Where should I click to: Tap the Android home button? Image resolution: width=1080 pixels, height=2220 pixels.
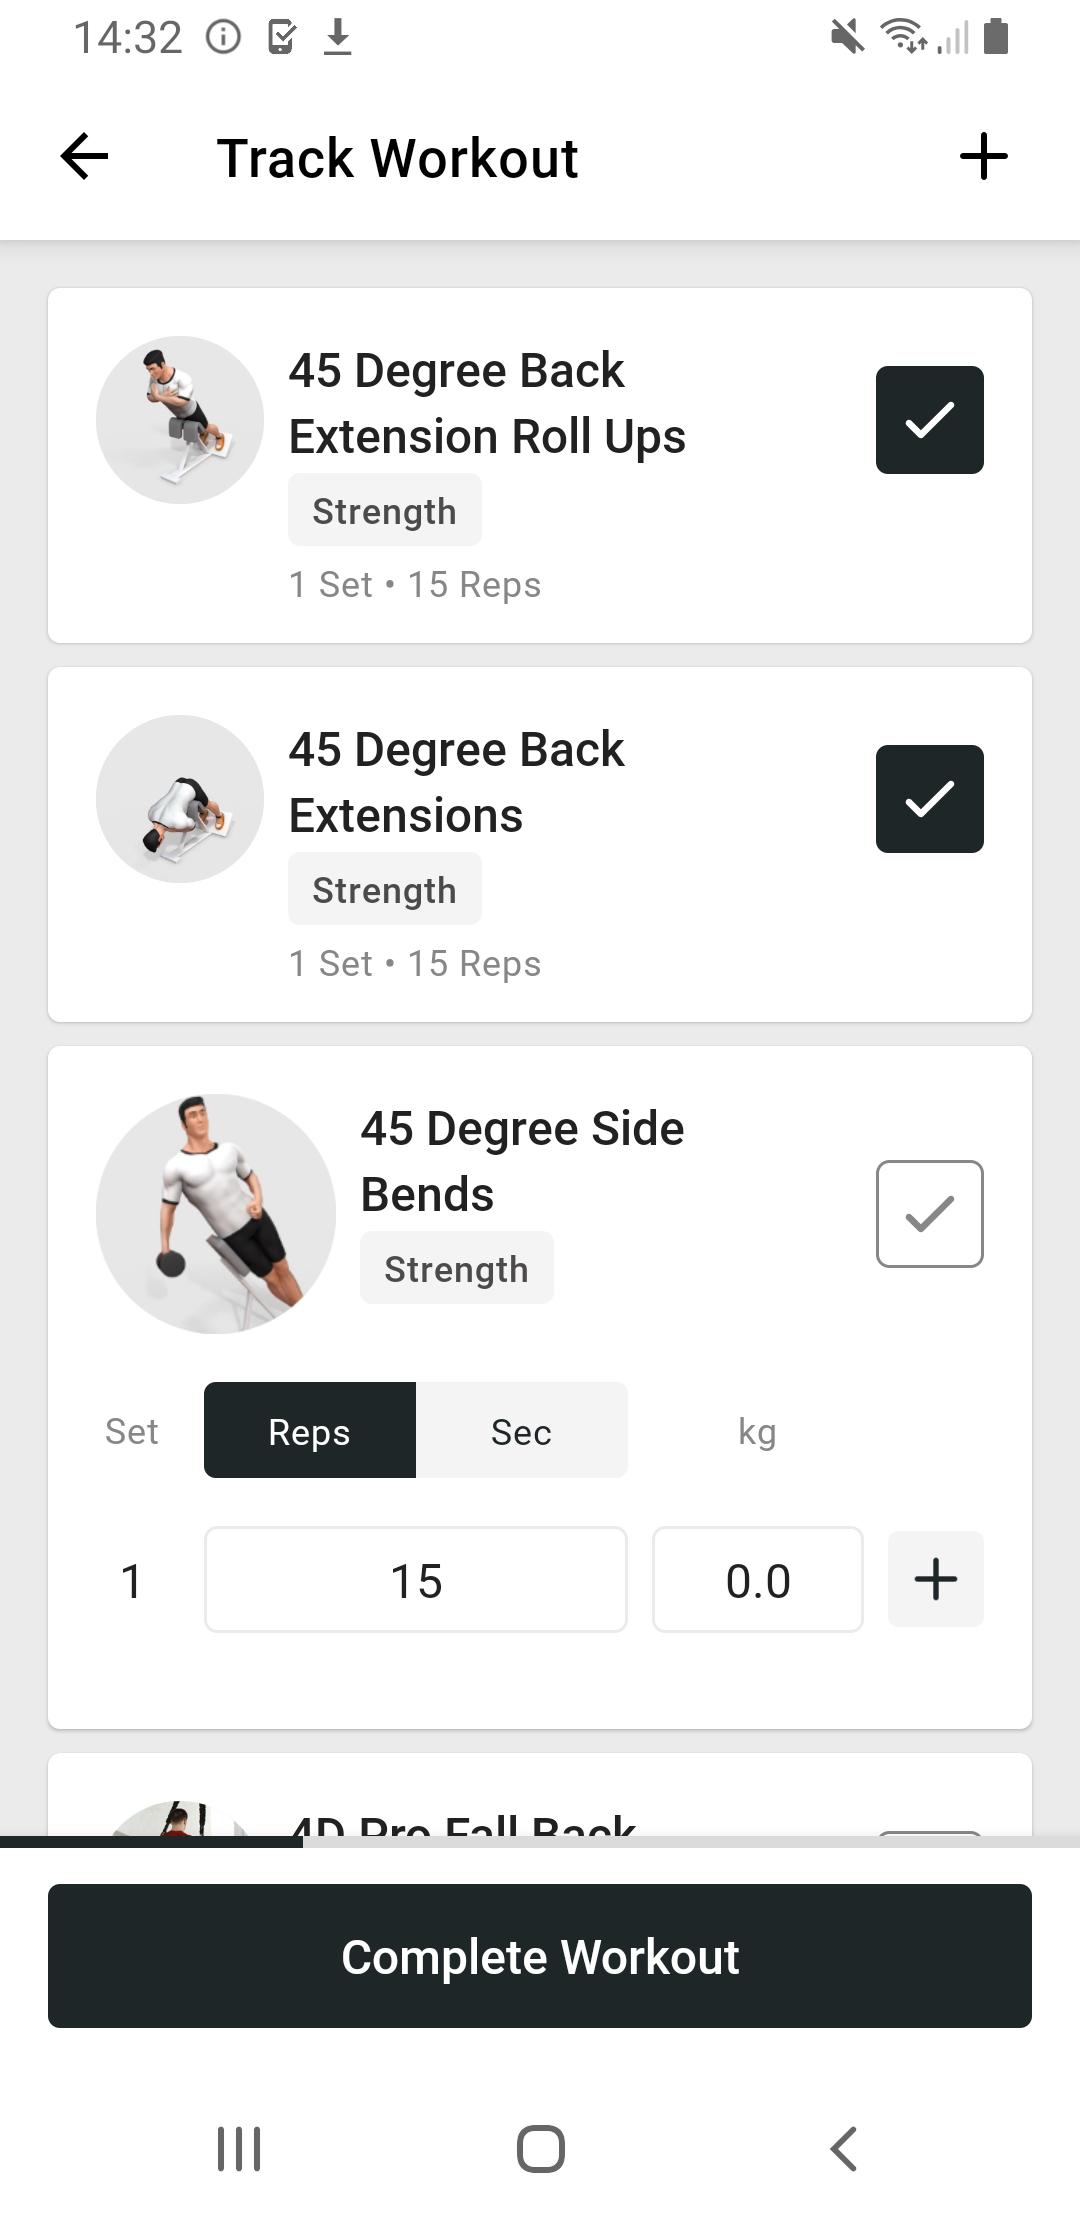click(x=541, y=2148)
